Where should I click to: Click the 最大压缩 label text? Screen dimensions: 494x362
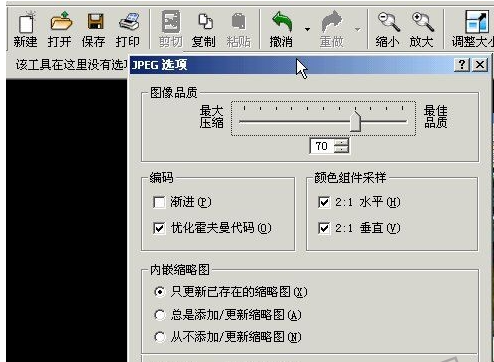click(212, 117)
